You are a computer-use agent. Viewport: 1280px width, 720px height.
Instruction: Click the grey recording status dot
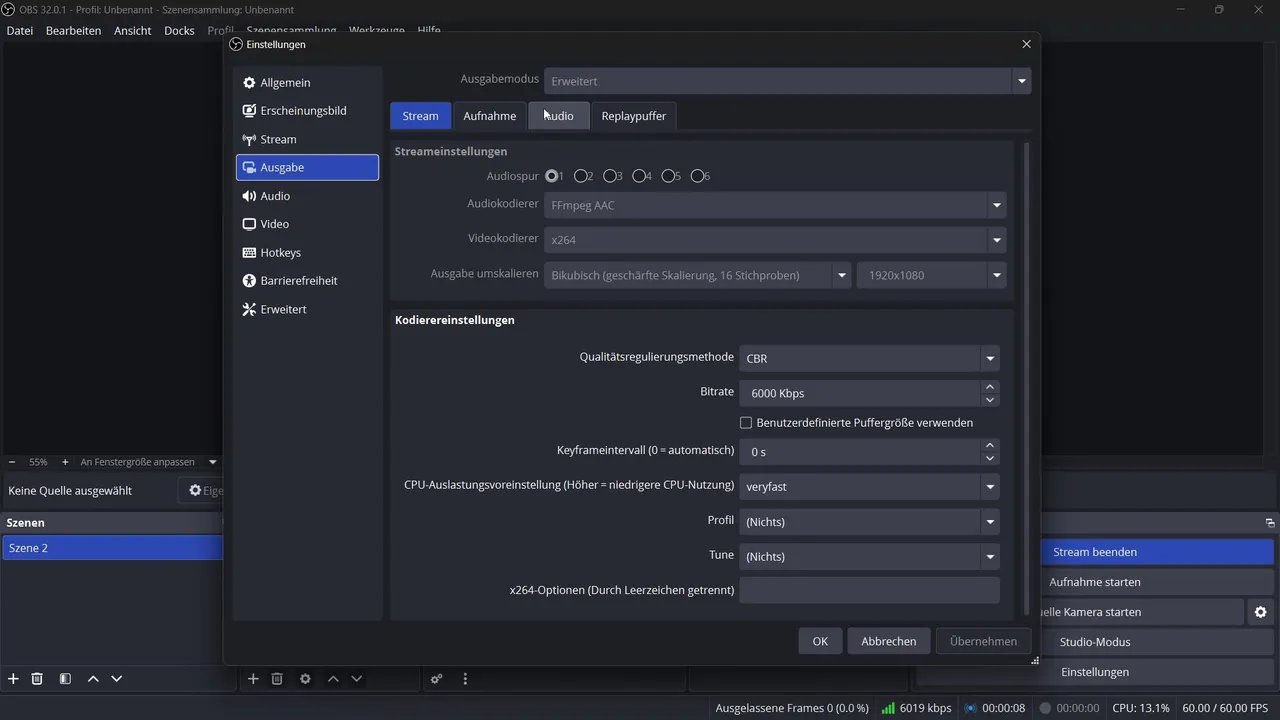[1045, 708]
